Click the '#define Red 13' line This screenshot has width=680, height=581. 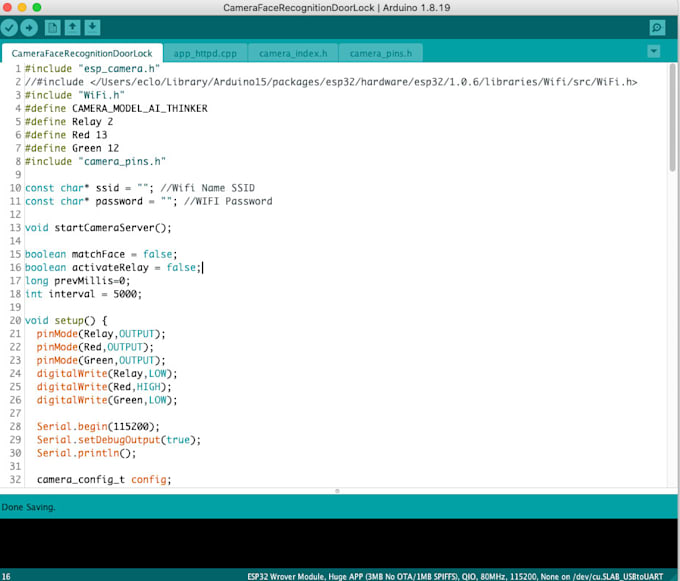[66, 135]
